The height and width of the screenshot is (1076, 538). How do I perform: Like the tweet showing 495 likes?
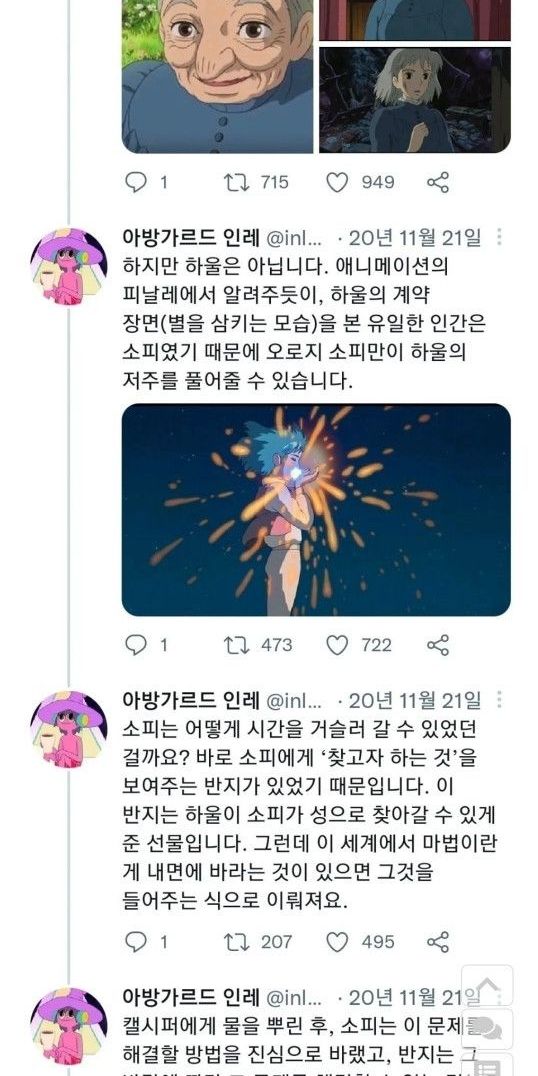(x=337, y=942)
